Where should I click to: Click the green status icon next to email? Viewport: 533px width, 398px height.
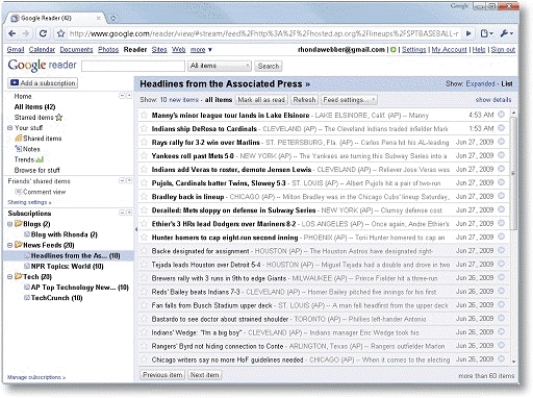click(393, 50)
